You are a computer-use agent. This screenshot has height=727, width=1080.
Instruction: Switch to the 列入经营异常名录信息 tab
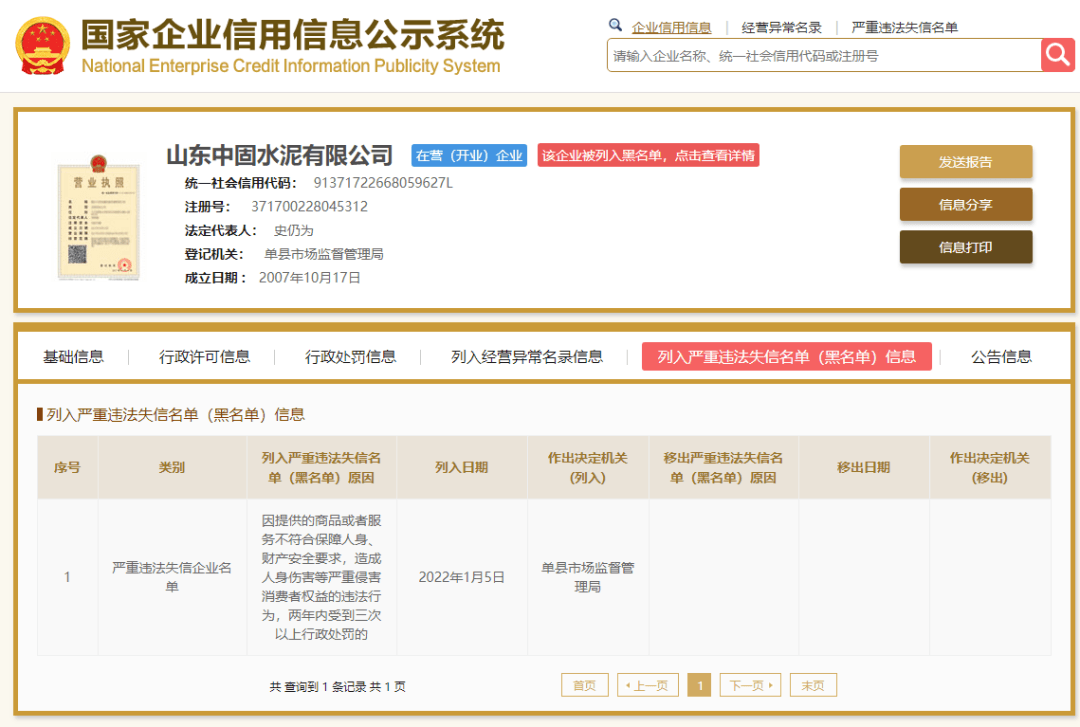(x=527, y=357)
